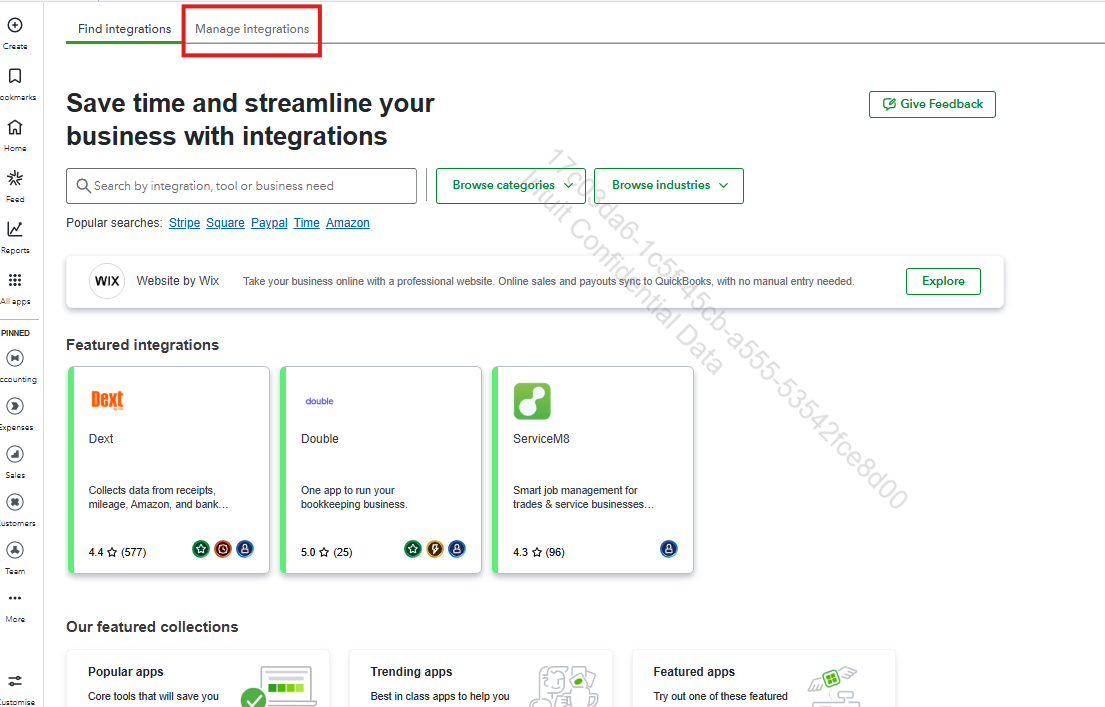Click the Give Feedback button
Image resolution: width=1105 pixels, height=707 pixels.
click(x=932, y=104)
